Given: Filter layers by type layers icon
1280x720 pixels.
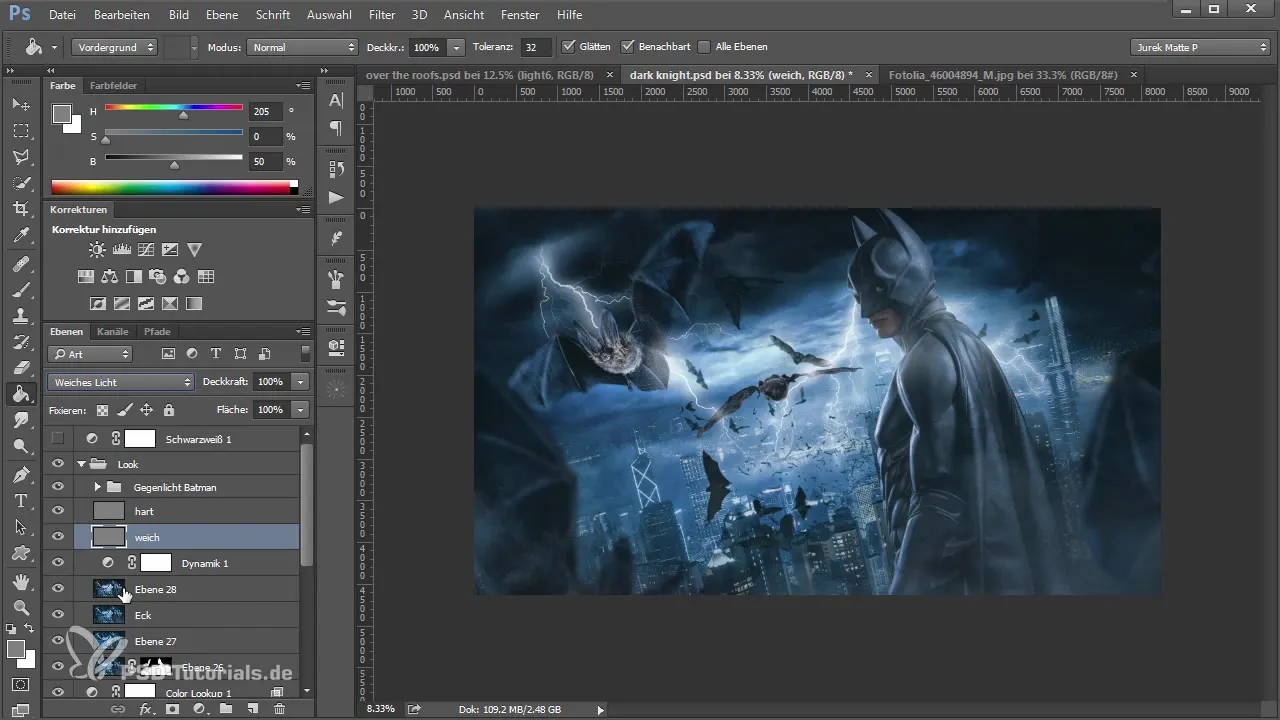Looking at the screenshot, I should 215,354.
